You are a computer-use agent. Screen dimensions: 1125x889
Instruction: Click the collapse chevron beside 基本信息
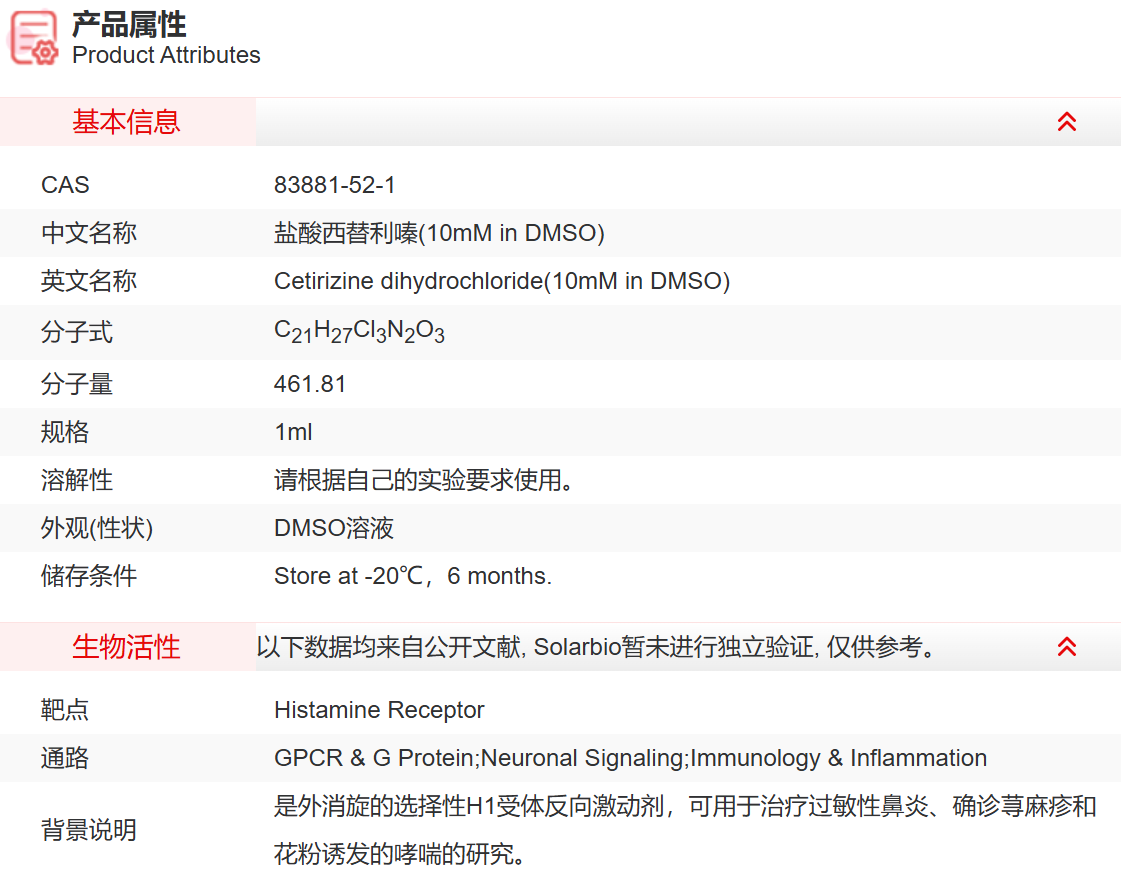coord(1067,121)
